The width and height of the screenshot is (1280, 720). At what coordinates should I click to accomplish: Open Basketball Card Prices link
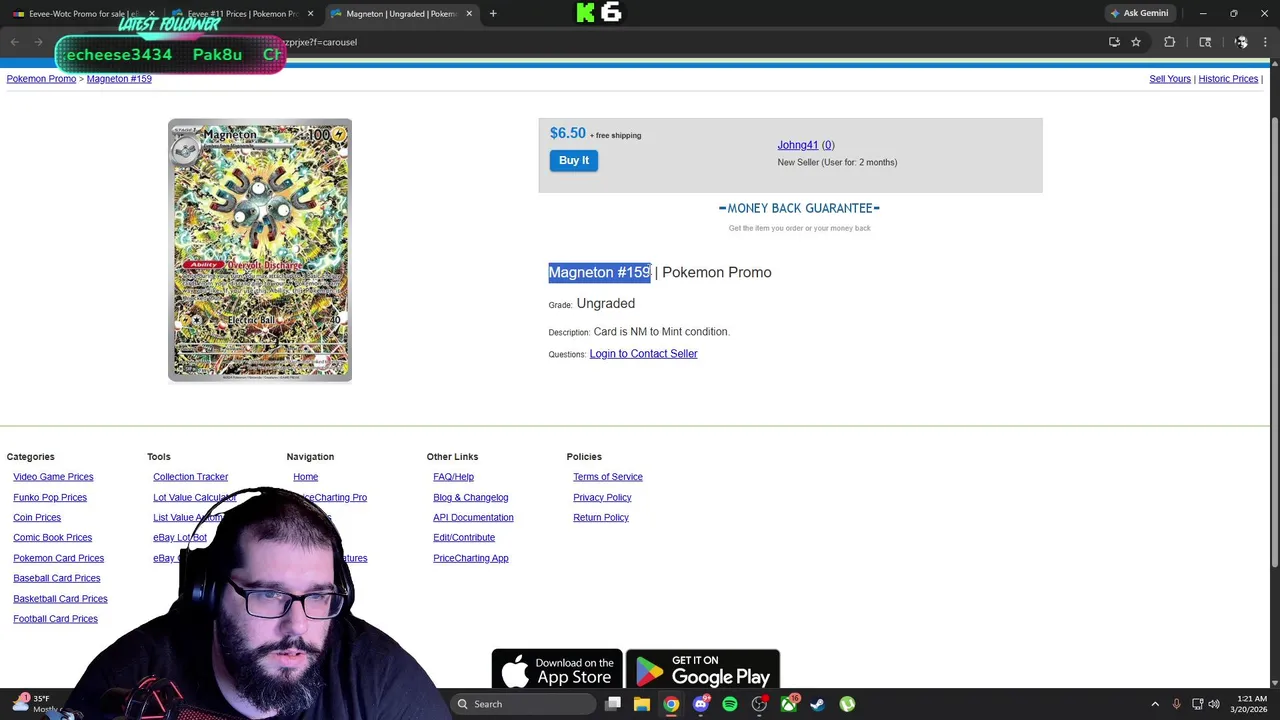click(60, 598)
